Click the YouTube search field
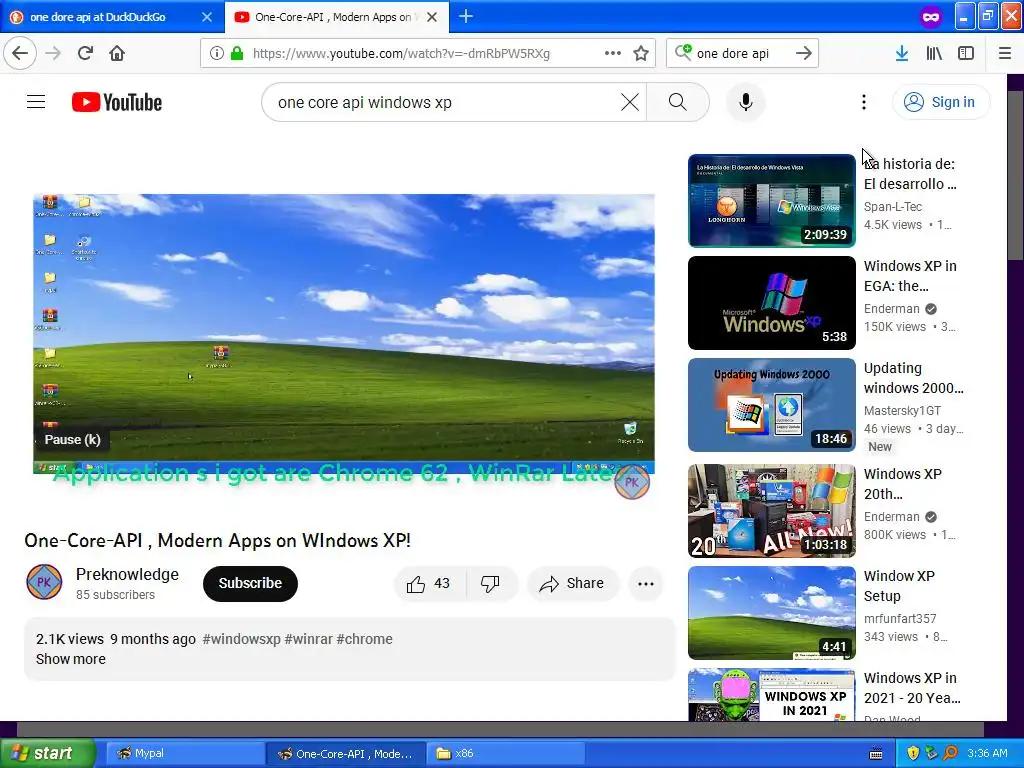 444,102
